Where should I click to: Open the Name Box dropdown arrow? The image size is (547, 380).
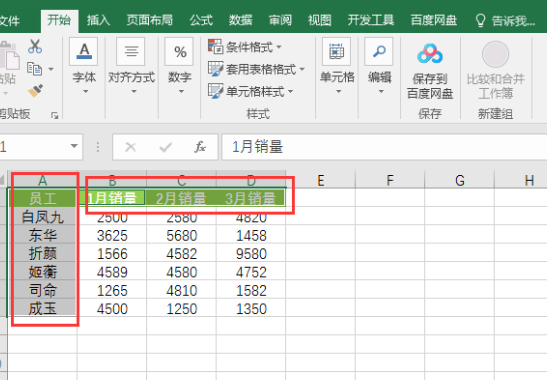click(x=74, y=146)
